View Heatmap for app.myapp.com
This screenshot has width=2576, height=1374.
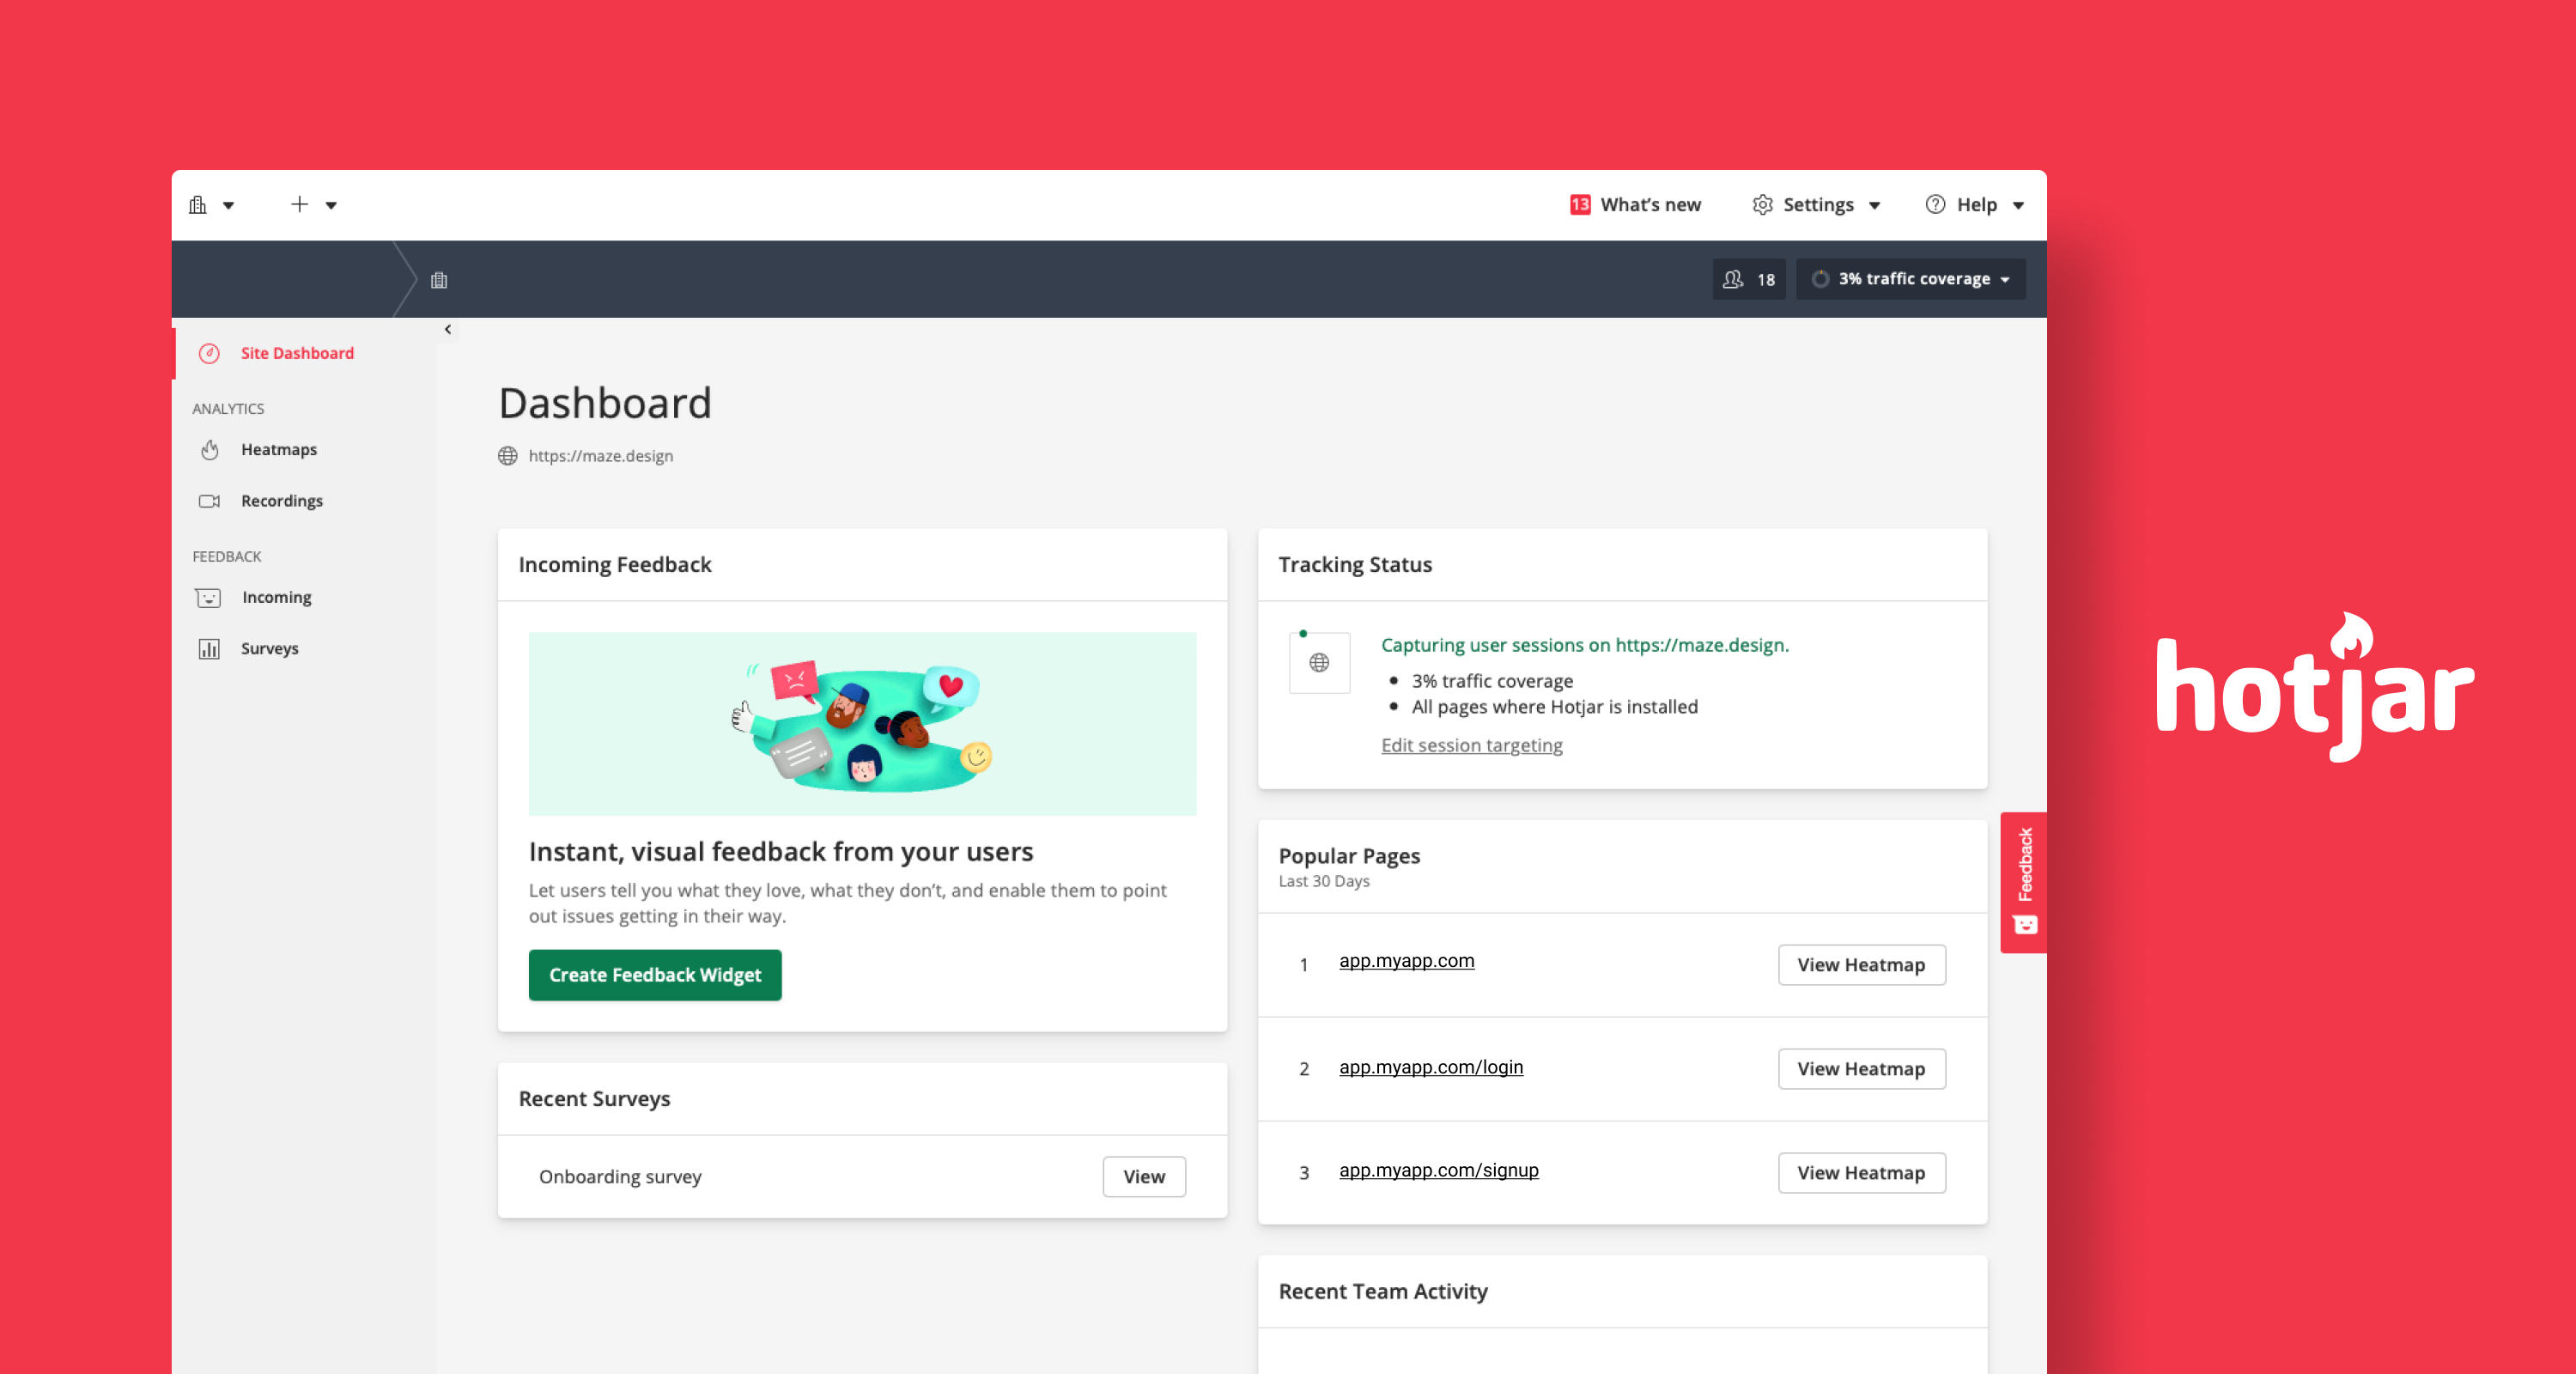pyautogui.click(x=1861, y=965)
